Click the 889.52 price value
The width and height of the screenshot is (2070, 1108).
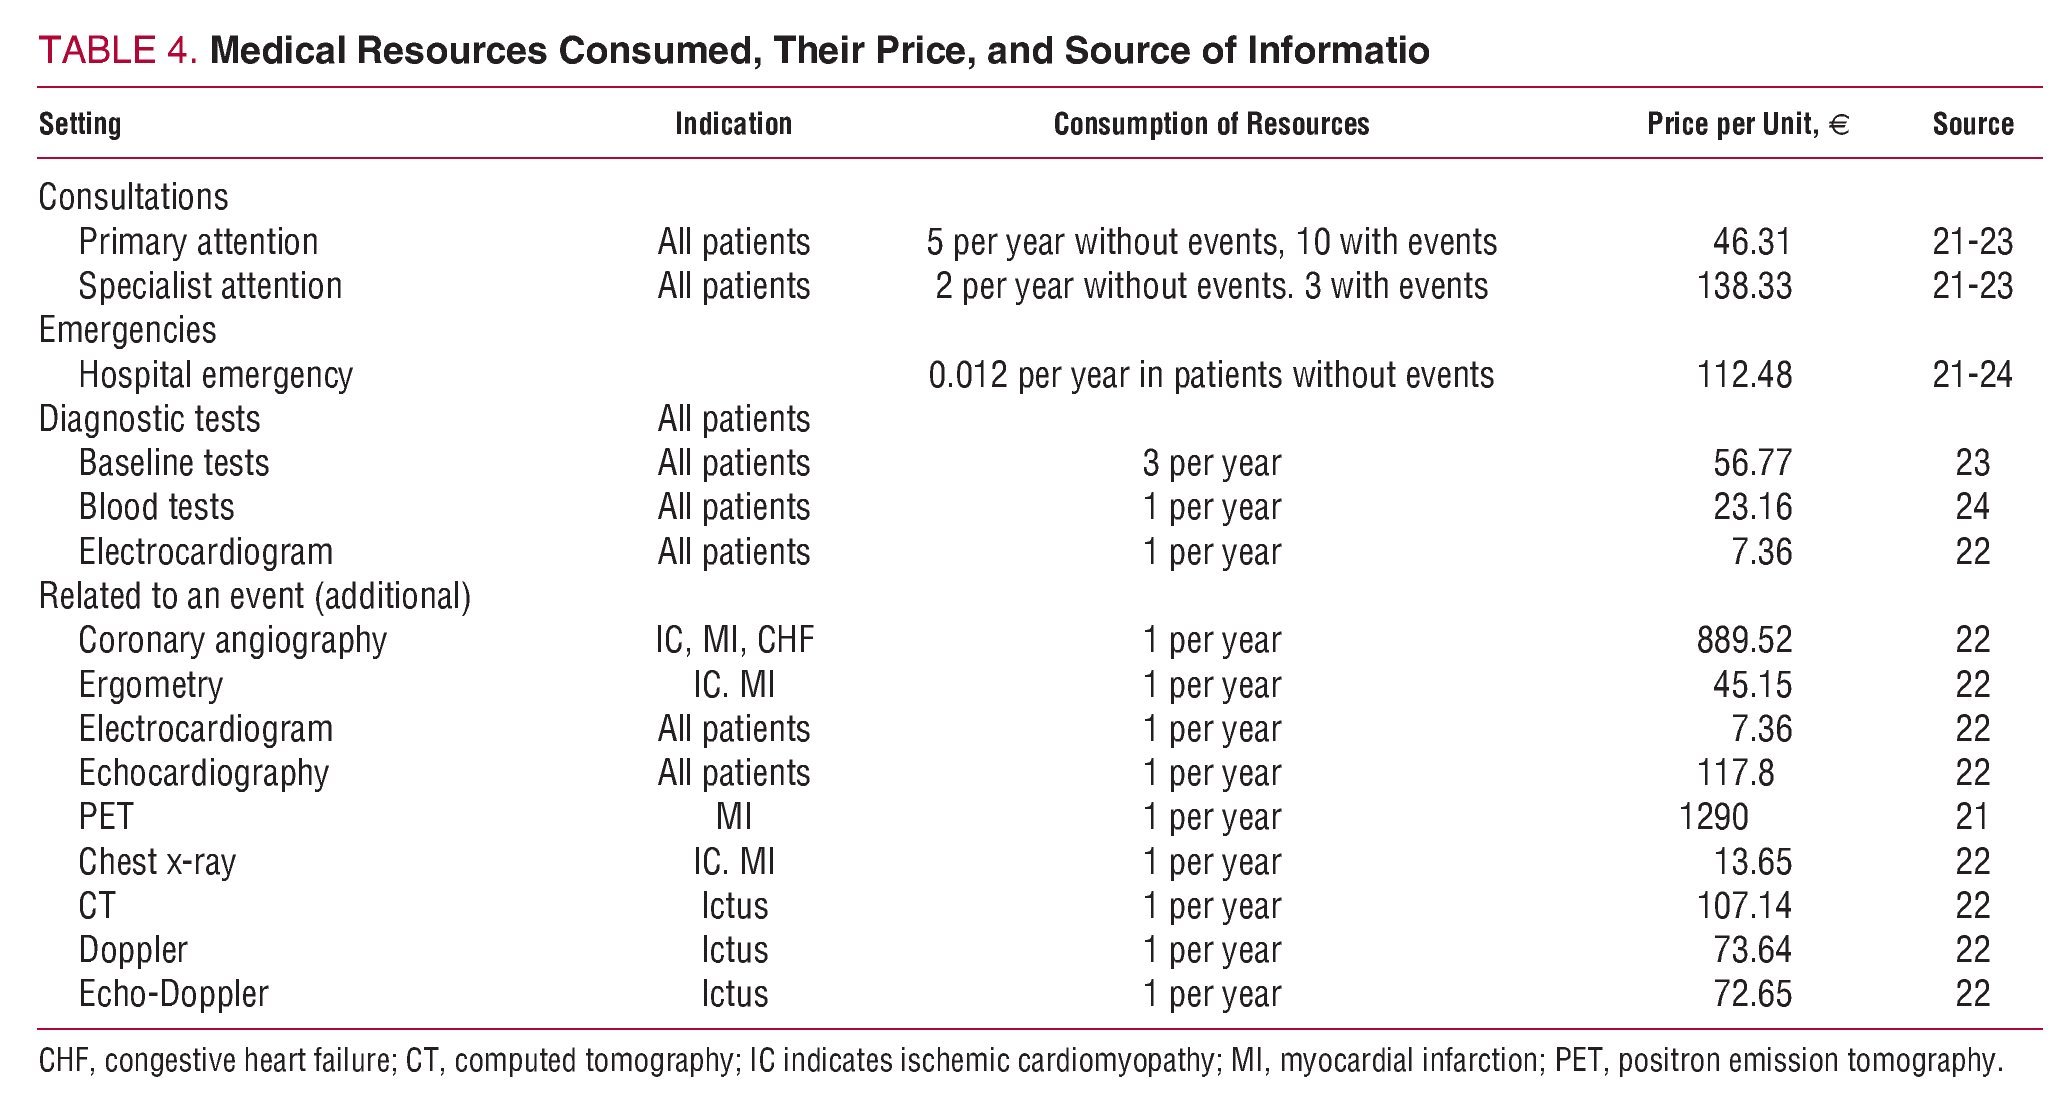[1744, 640]
